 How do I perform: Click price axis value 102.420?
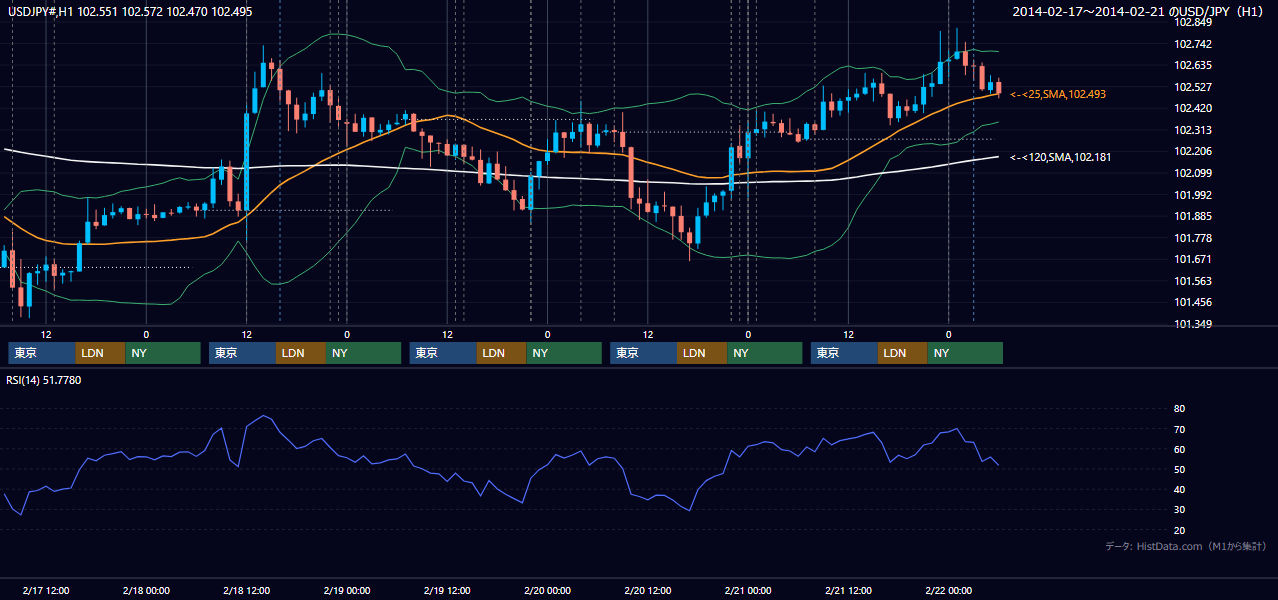pos(1193,108)
